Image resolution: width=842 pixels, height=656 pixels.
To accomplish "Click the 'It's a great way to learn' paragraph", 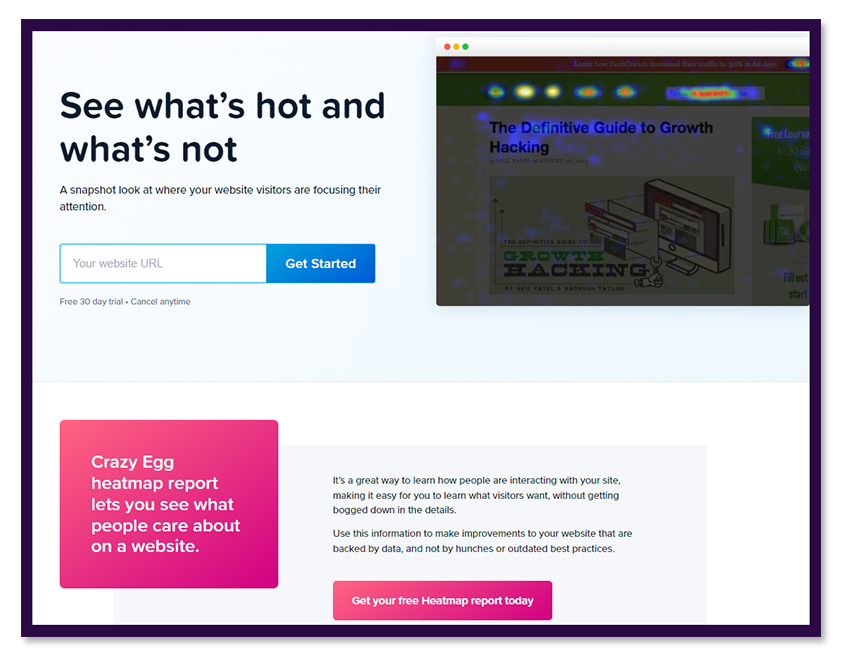I will 476,495.
